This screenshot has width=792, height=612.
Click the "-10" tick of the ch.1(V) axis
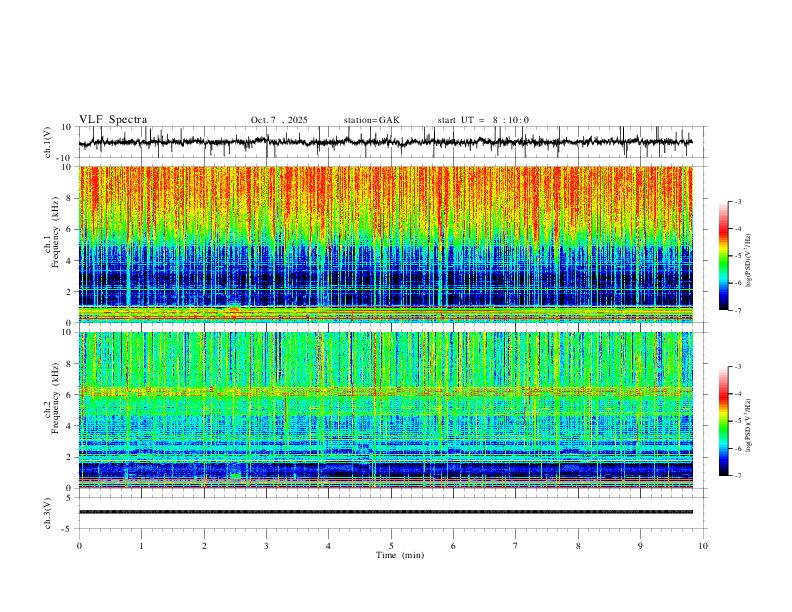[65, 159]
